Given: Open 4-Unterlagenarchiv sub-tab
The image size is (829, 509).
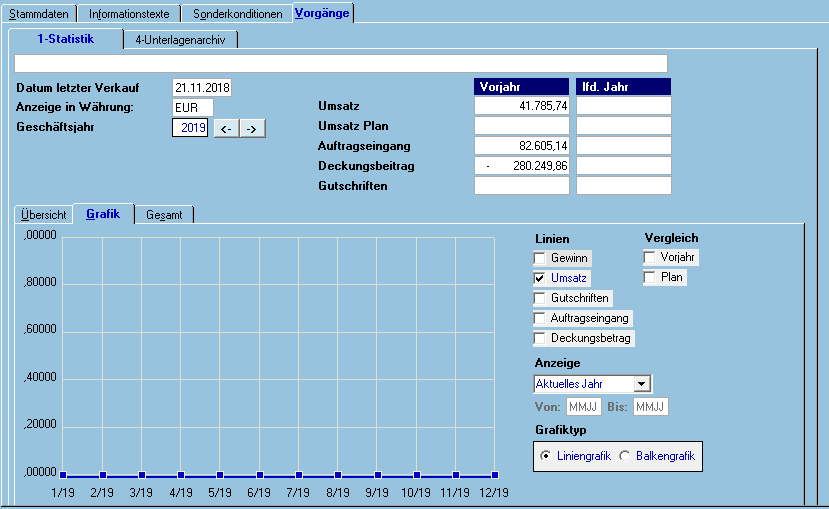Looking at the screenshot, I should point(180,40).
